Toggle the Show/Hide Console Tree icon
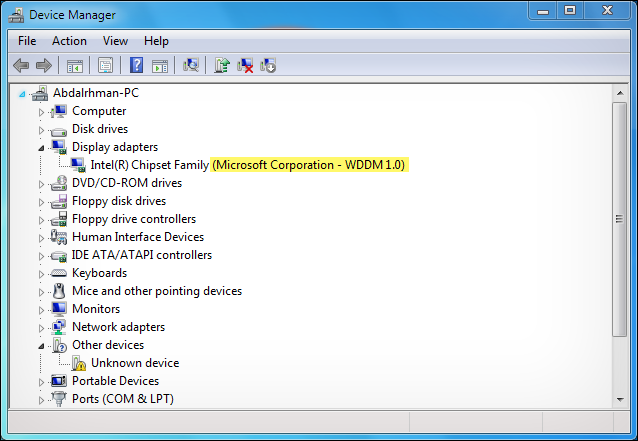This screenshot has width=638, height=441. (x=74, y=65)
